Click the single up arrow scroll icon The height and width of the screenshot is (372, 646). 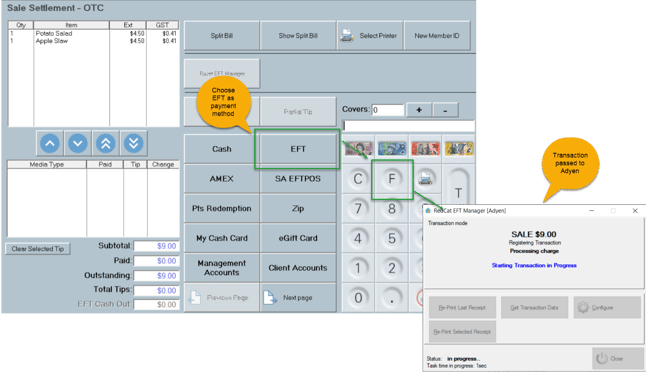click(x=50, y=143)
